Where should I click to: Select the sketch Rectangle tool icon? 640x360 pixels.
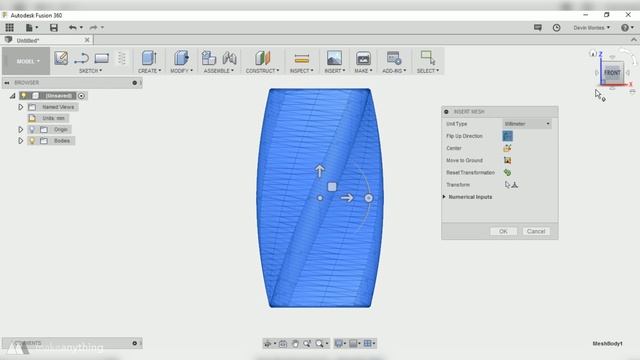coord(101,58)
